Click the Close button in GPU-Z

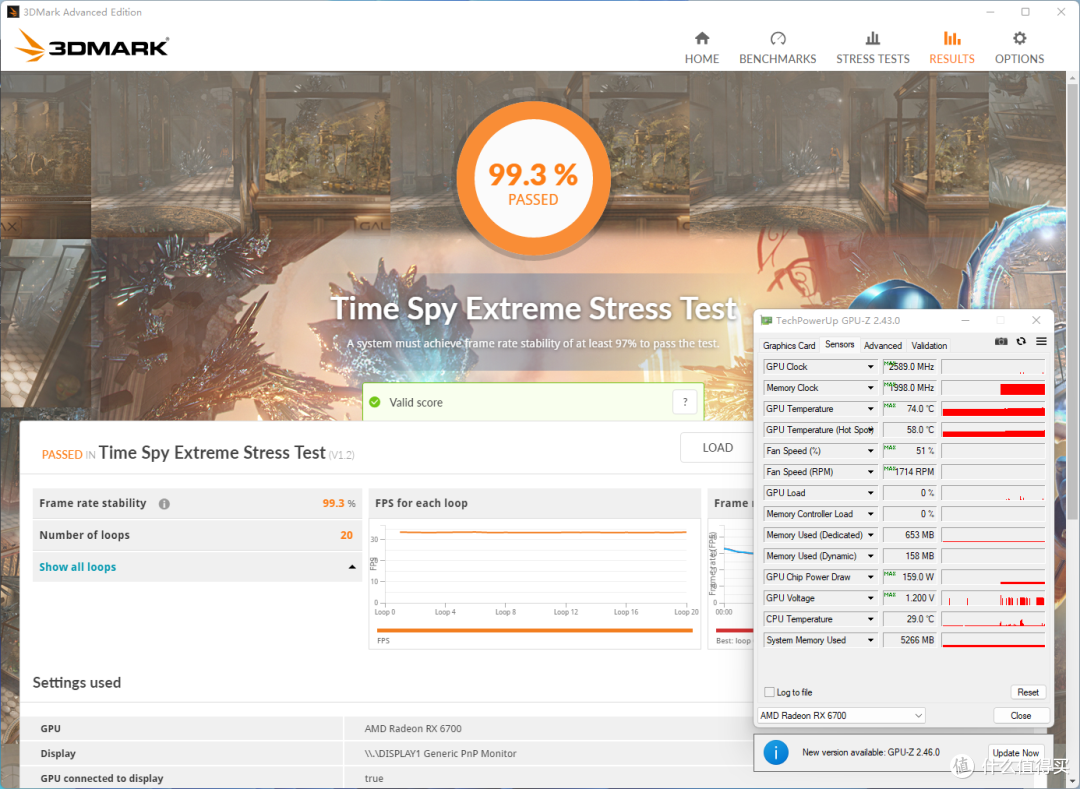tap(1021, 715)
